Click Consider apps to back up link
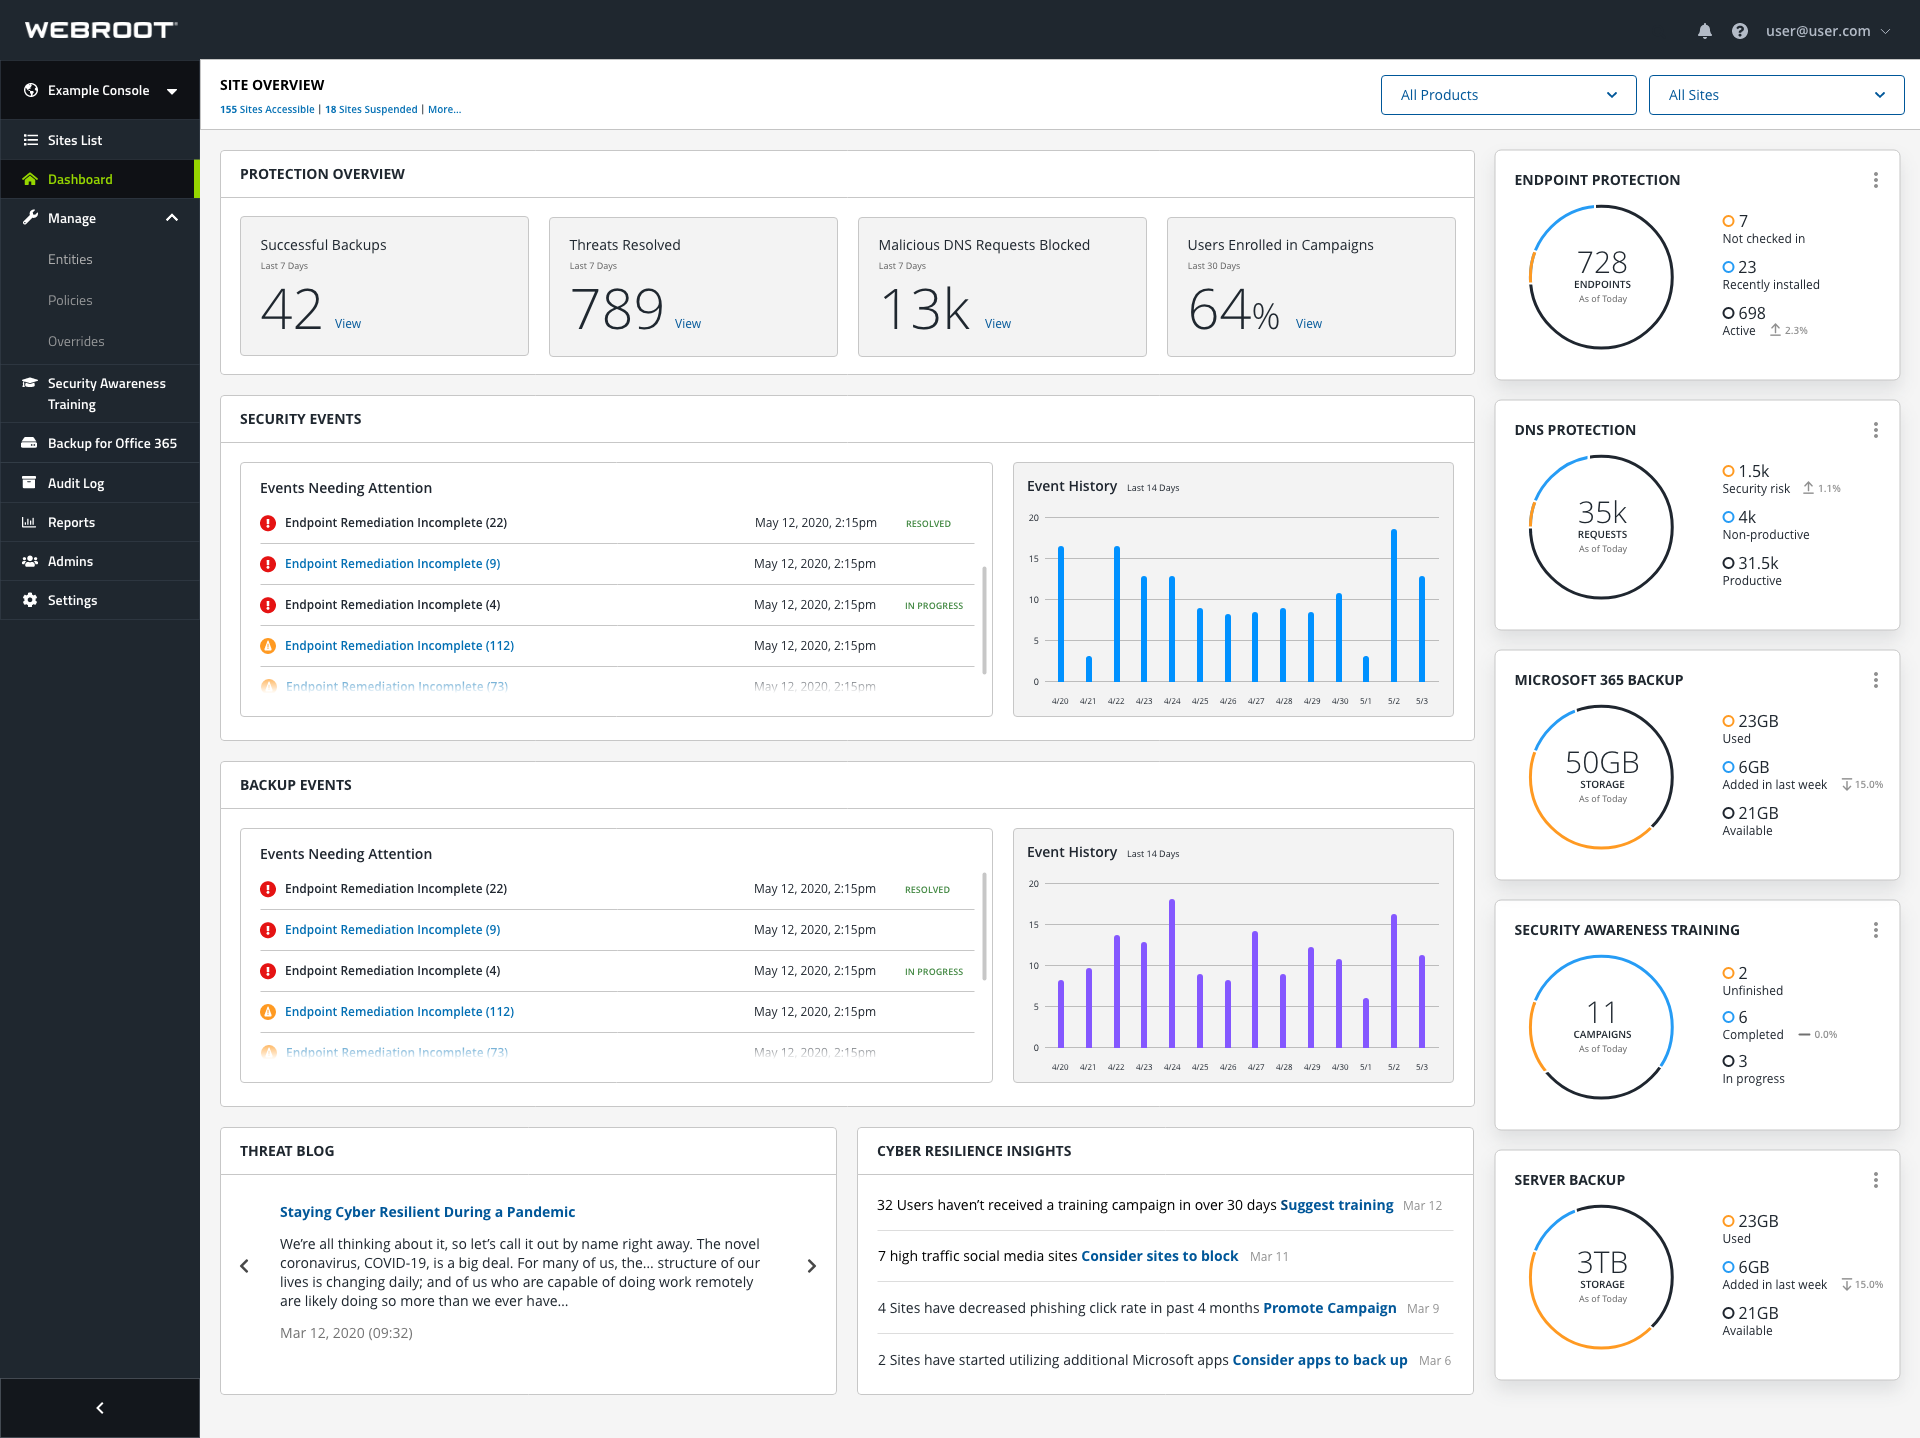Viewport: 1920px width, 1438px height. point(1319,1360)
